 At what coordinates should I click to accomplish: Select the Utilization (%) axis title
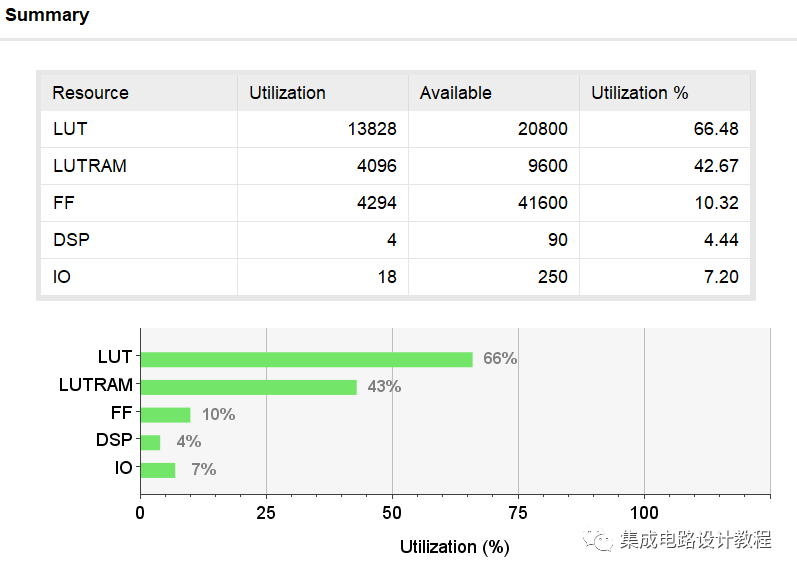[x=454, y=547]
